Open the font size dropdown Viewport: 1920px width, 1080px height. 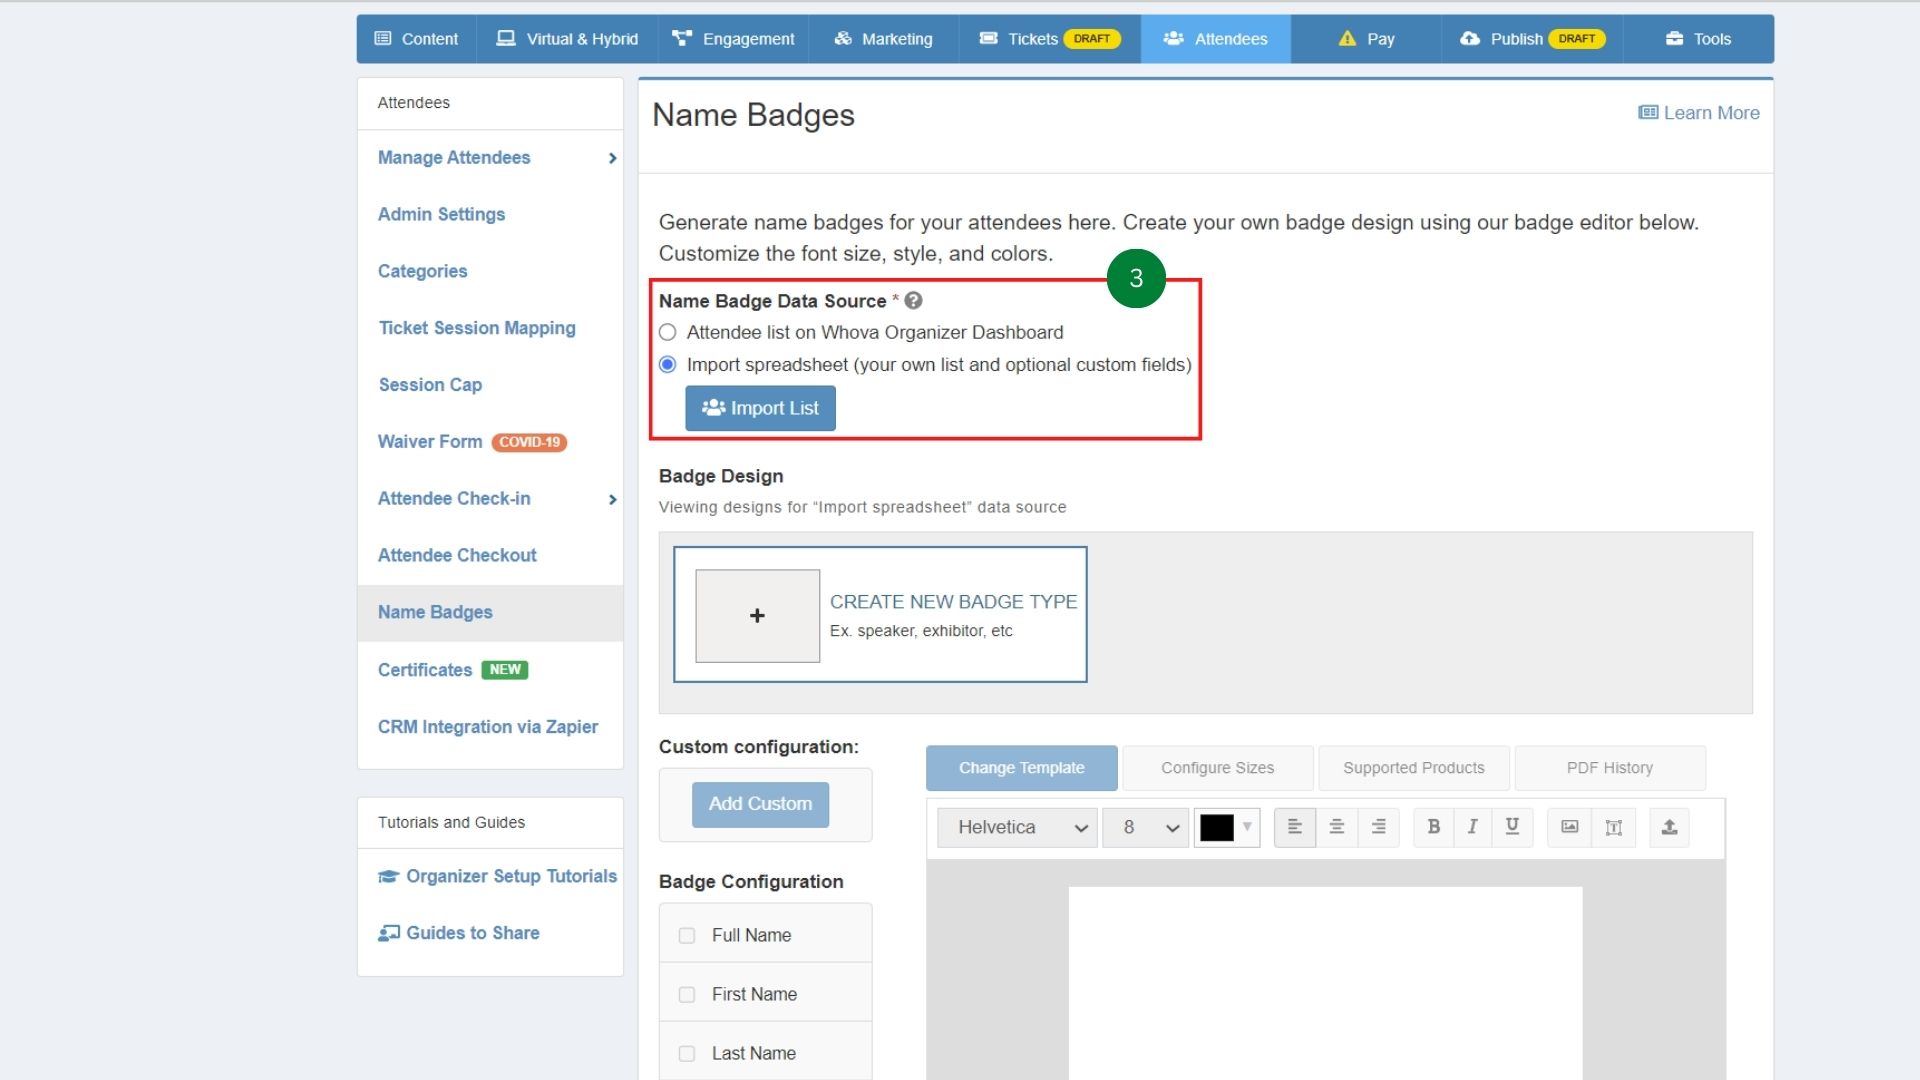(x=1145, y=827)
